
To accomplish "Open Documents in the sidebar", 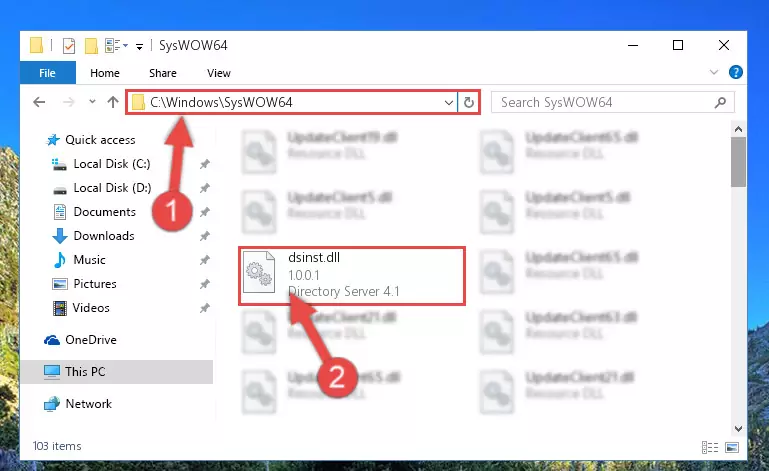I will 104,212.
